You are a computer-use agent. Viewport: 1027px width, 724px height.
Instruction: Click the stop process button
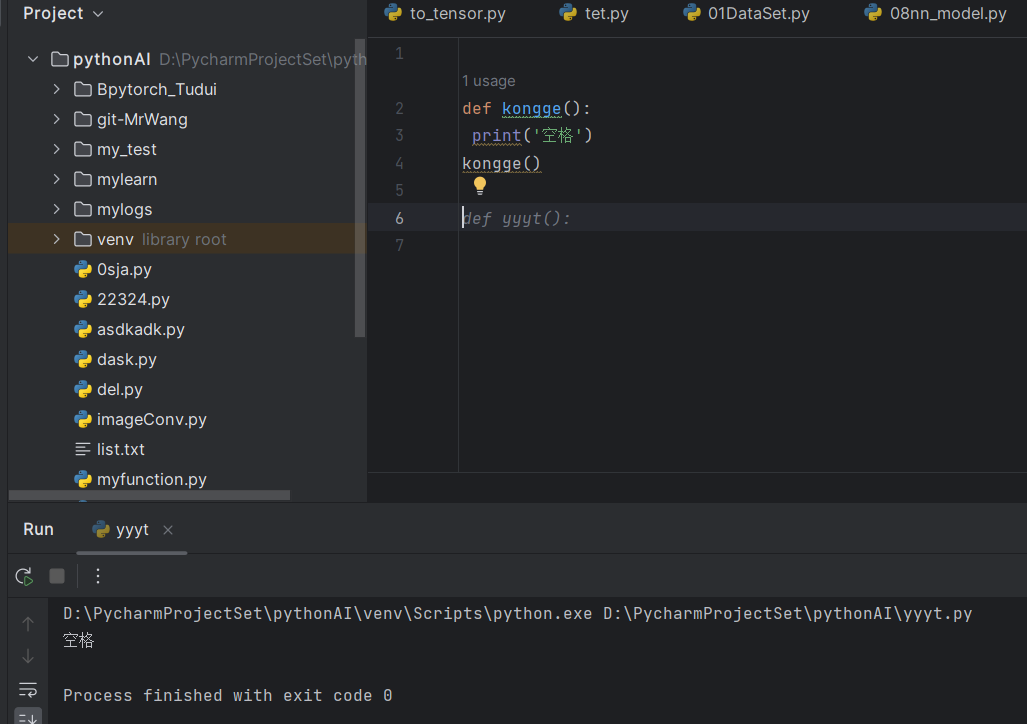point(57,576)
